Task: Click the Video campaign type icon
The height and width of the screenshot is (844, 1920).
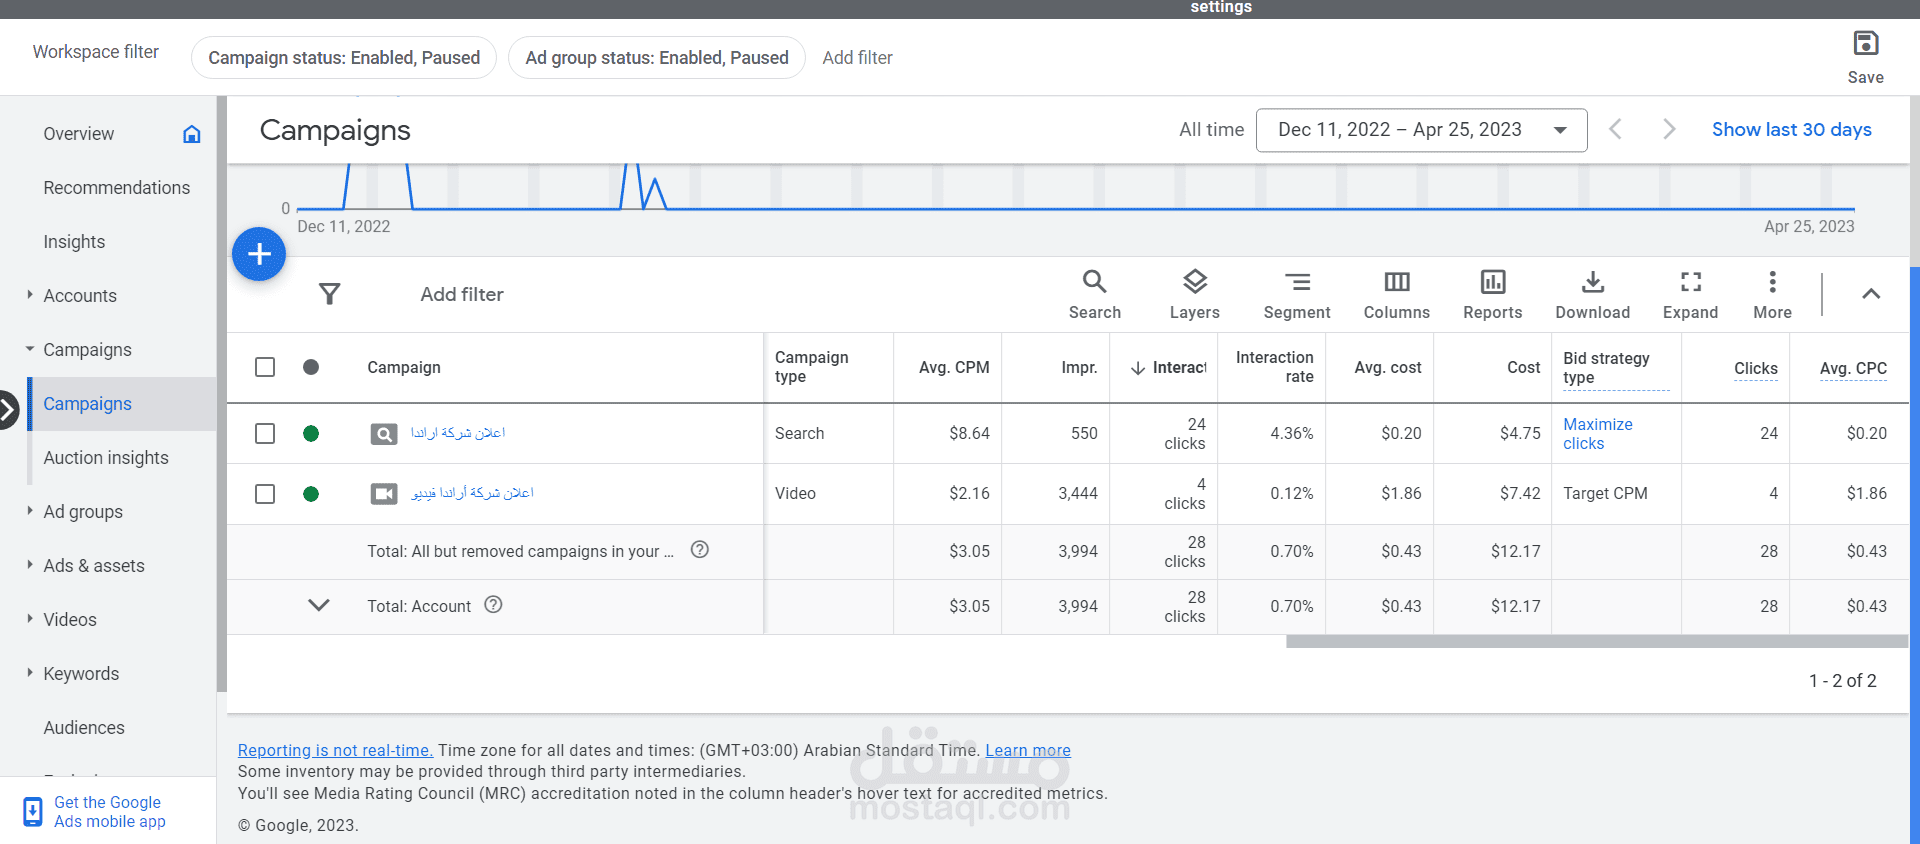Action: click(x=384, y=494)
